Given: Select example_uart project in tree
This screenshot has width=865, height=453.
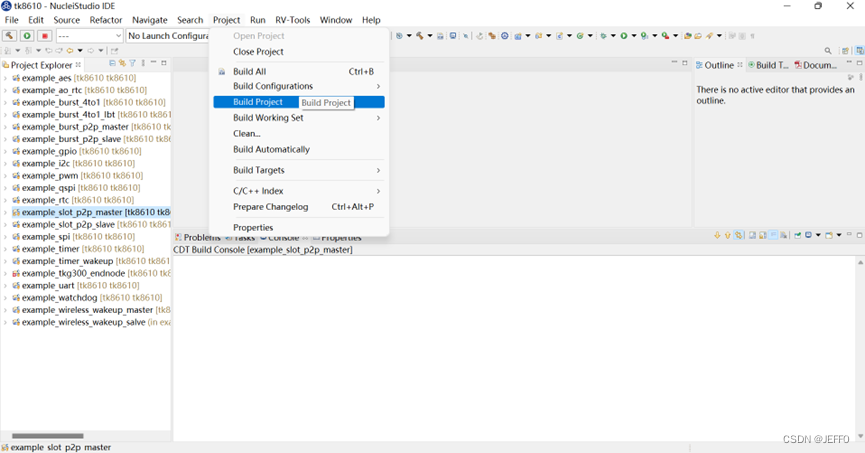Looking at the screenshot, I should click(x=76, y=285).
